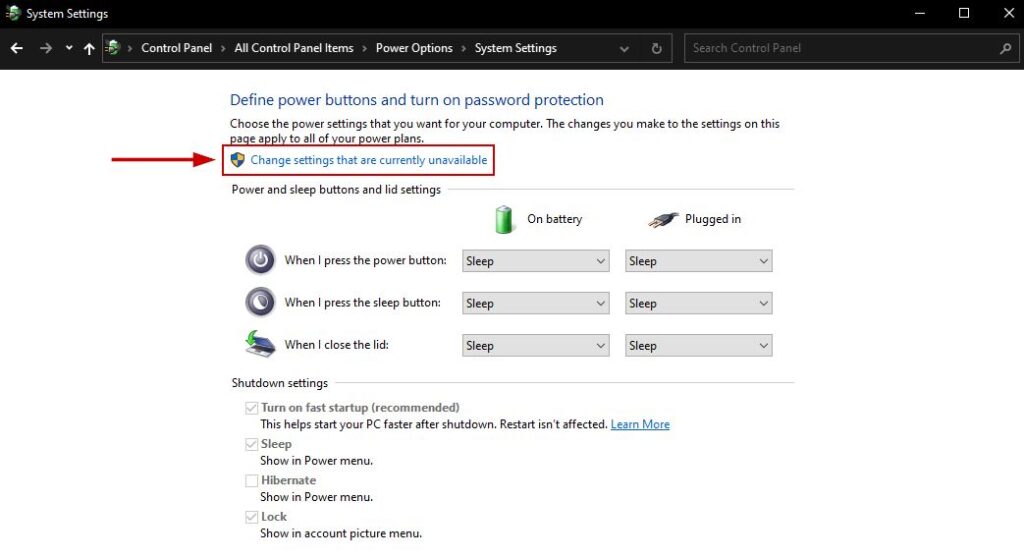Open On battery close lid dropdown
This screenshot has height=558, width=1024.
tap(536, 346)
